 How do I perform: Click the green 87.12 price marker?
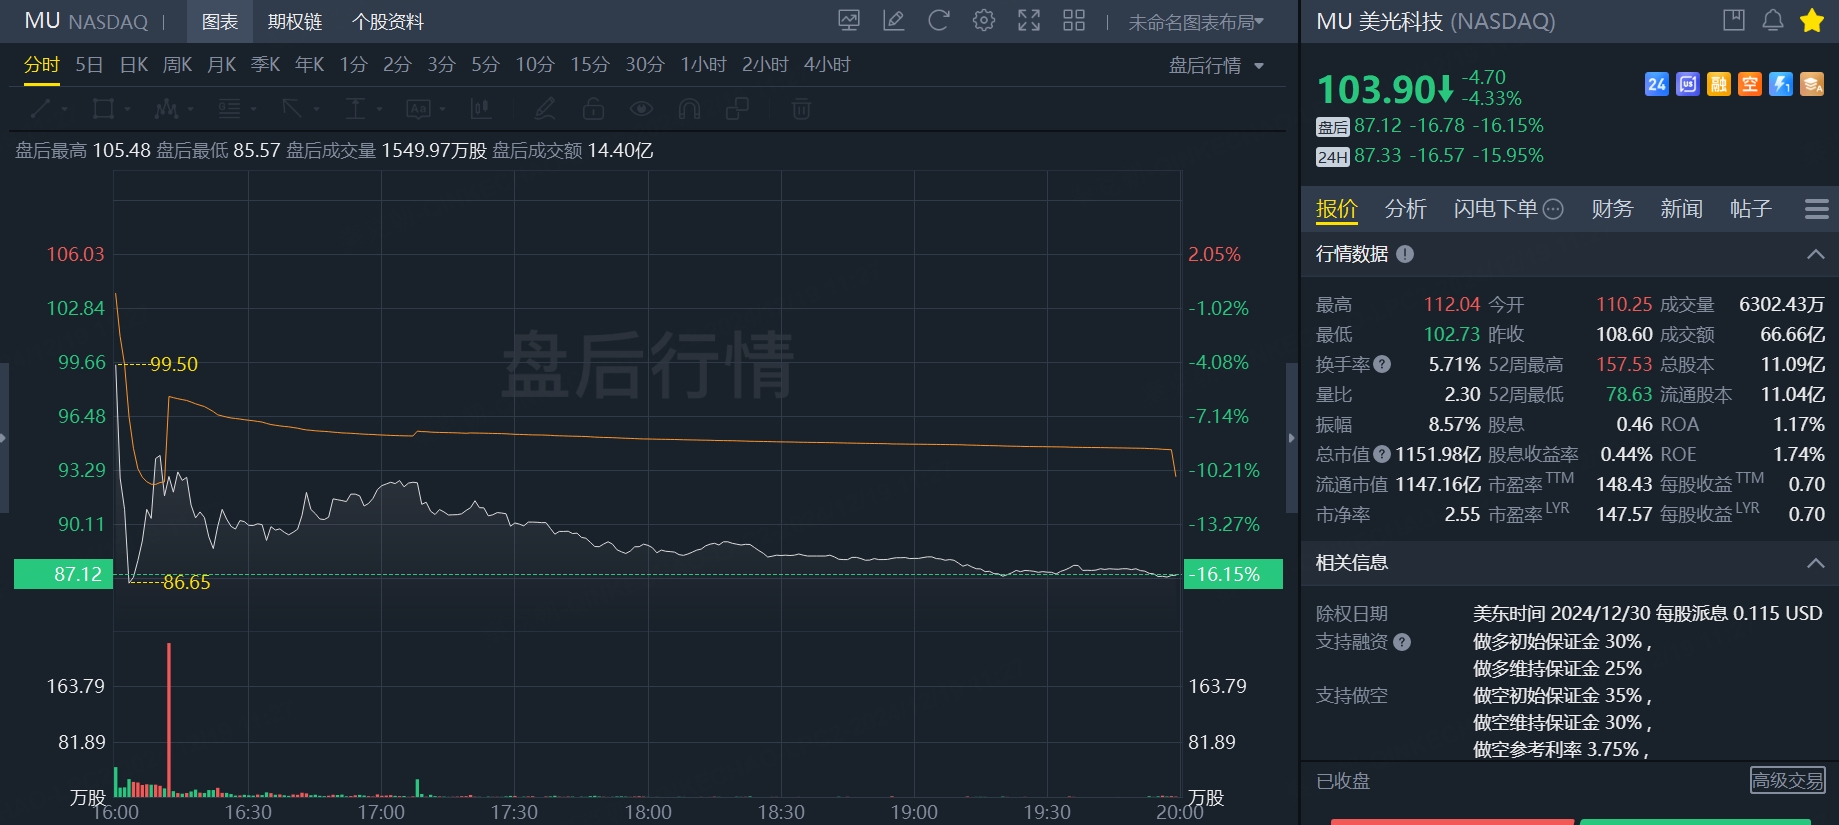click(64, 574)
